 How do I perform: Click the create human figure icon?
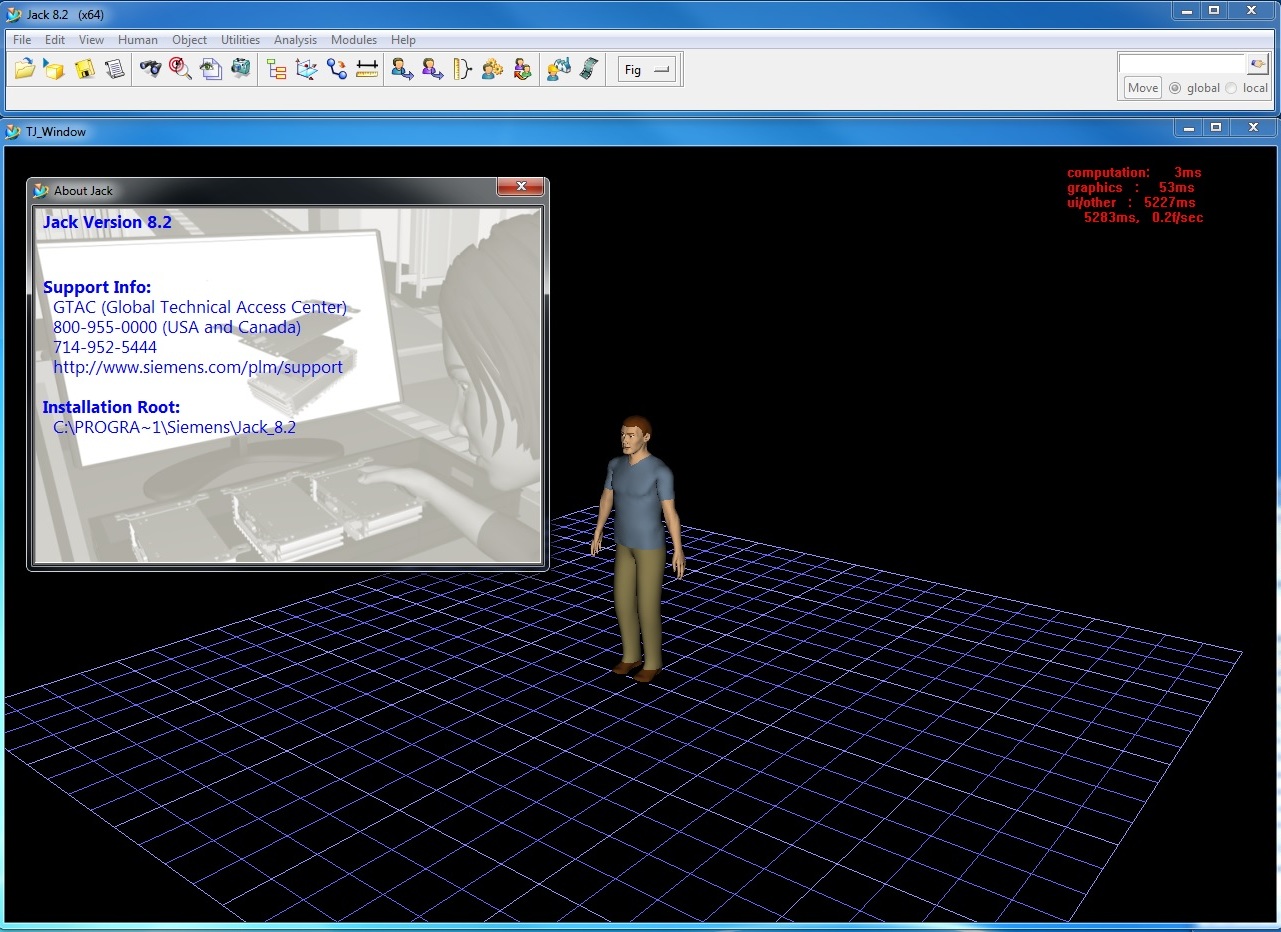pos(401,69)
